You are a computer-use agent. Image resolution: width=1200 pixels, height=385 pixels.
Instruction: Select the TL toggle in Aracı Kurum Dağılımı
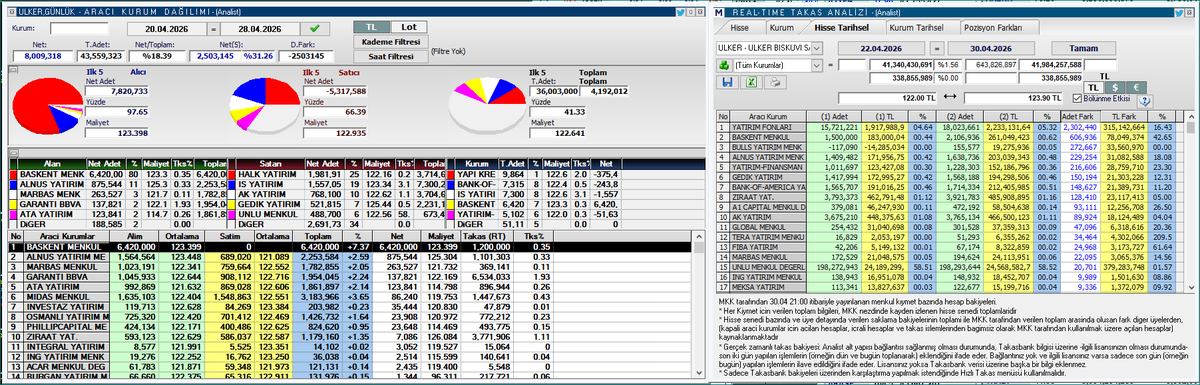pos(371,27)
